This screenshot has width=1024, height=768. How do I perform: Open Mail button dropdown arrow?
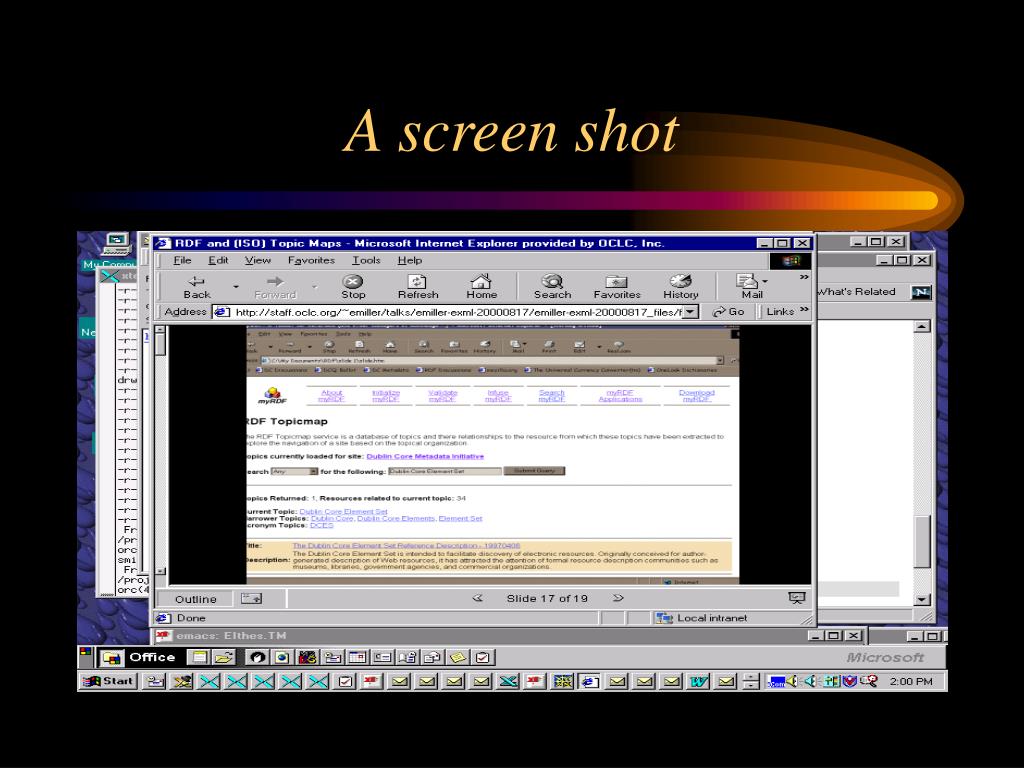pyautogui.click(x=765, y=281)
